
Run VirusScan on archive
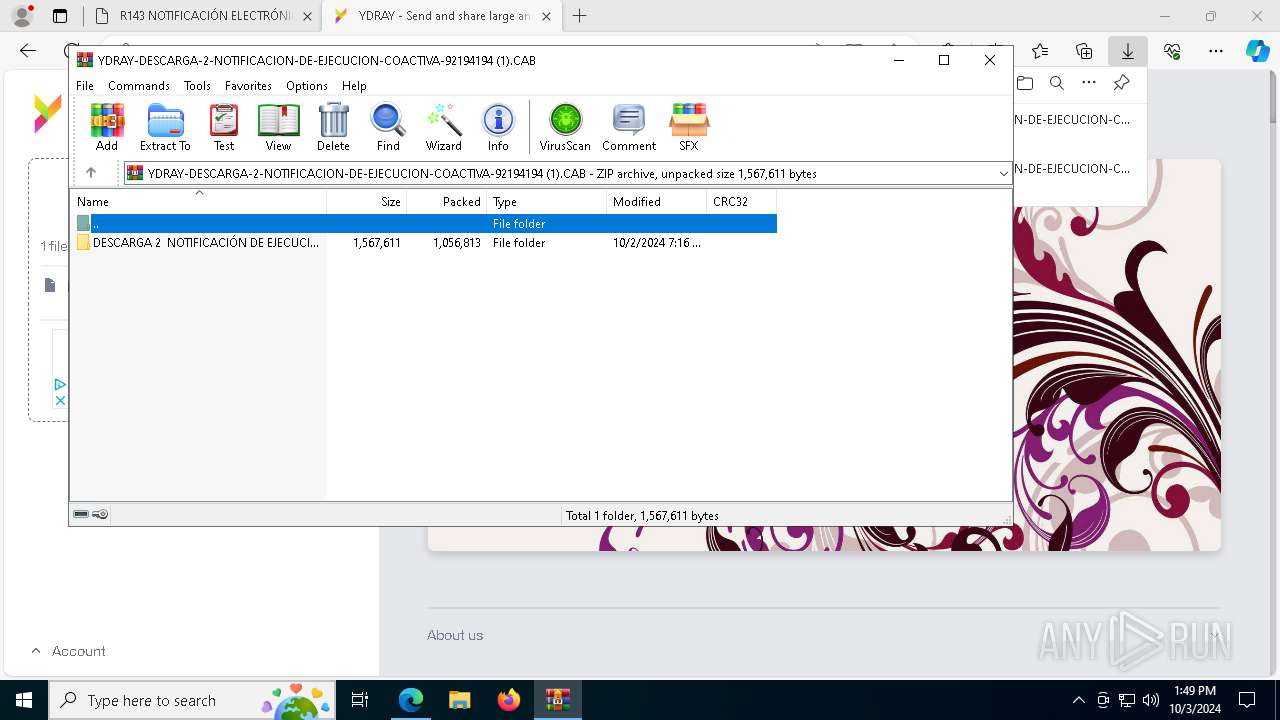(x=565, y=127)
